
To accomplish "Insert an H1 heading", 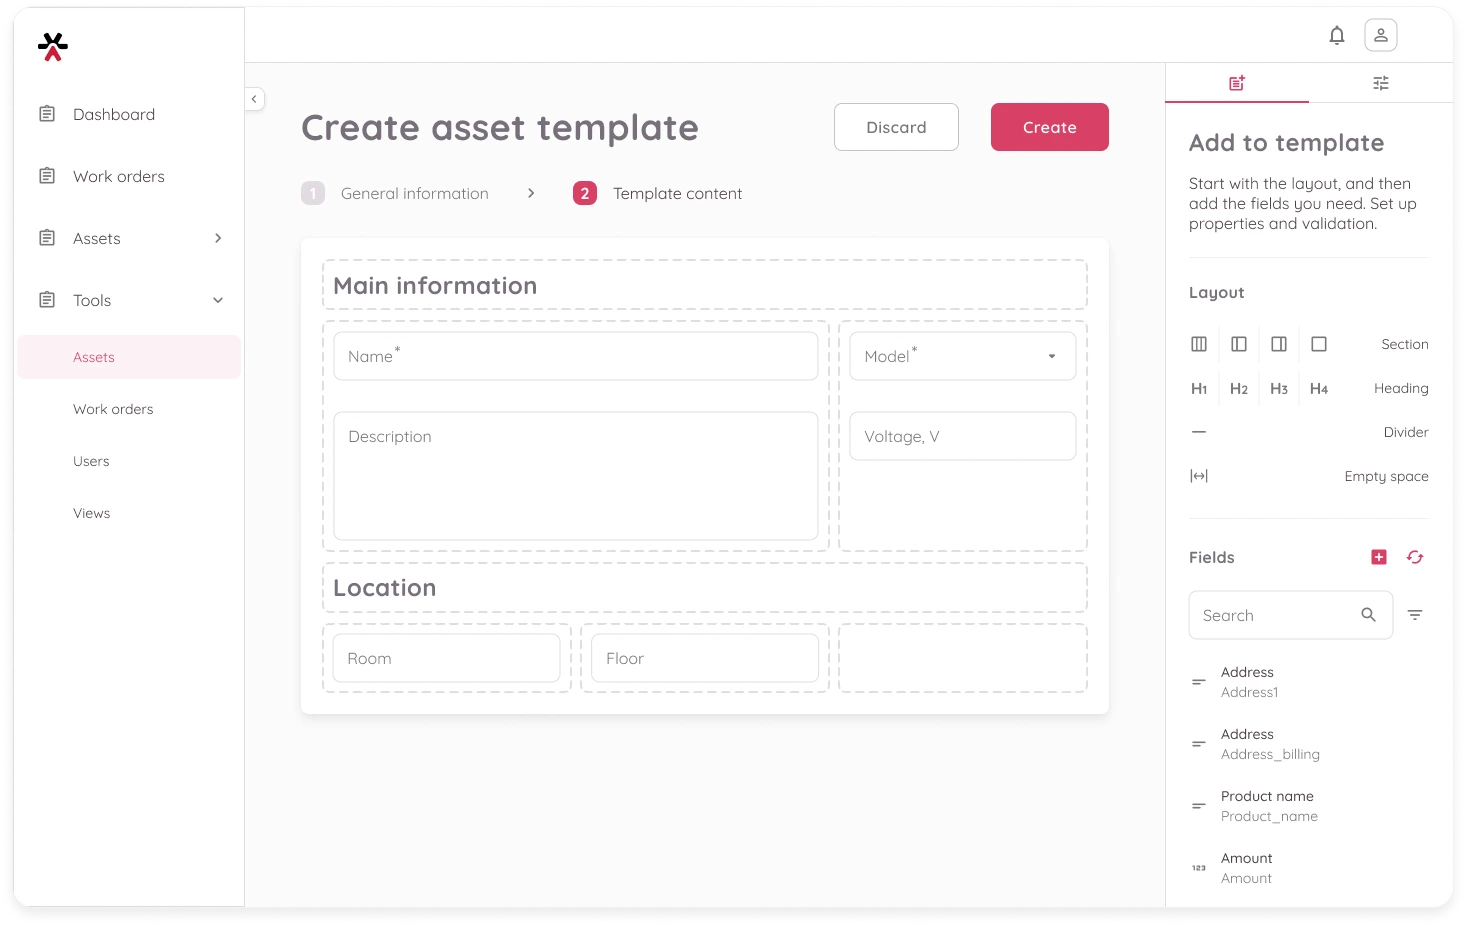I will [x=1199, y=389].
